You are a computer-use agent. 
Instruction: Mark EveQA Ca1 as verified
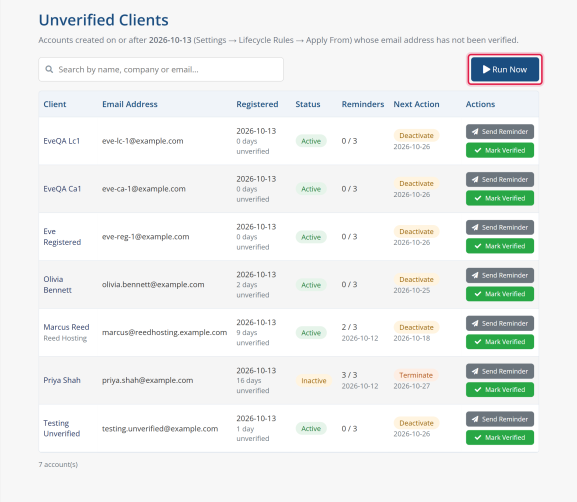pos(500,198)
